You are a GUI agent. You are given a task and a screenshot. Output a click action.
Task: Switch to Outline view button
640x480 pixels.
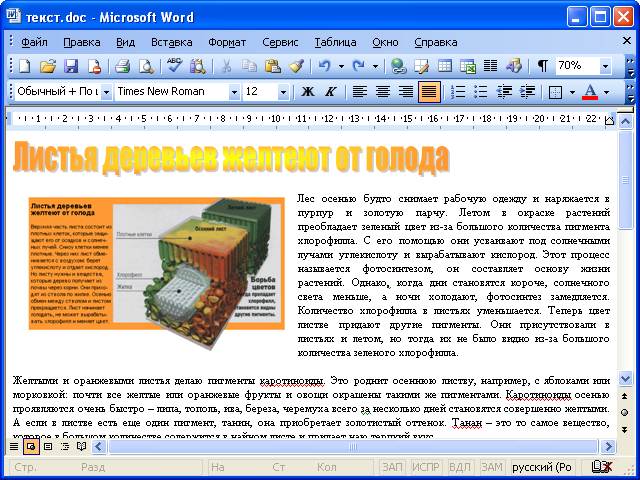(x=65, y=446)
